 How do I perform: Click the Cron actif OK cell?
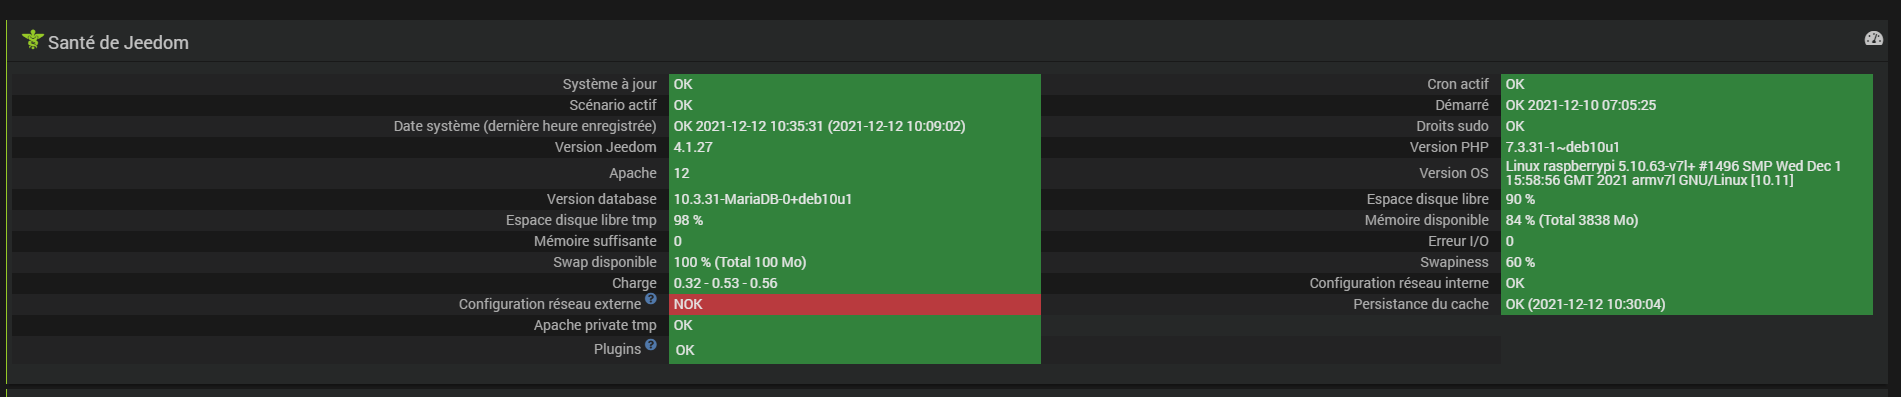pyautogui.click(x=1687, y=84)
